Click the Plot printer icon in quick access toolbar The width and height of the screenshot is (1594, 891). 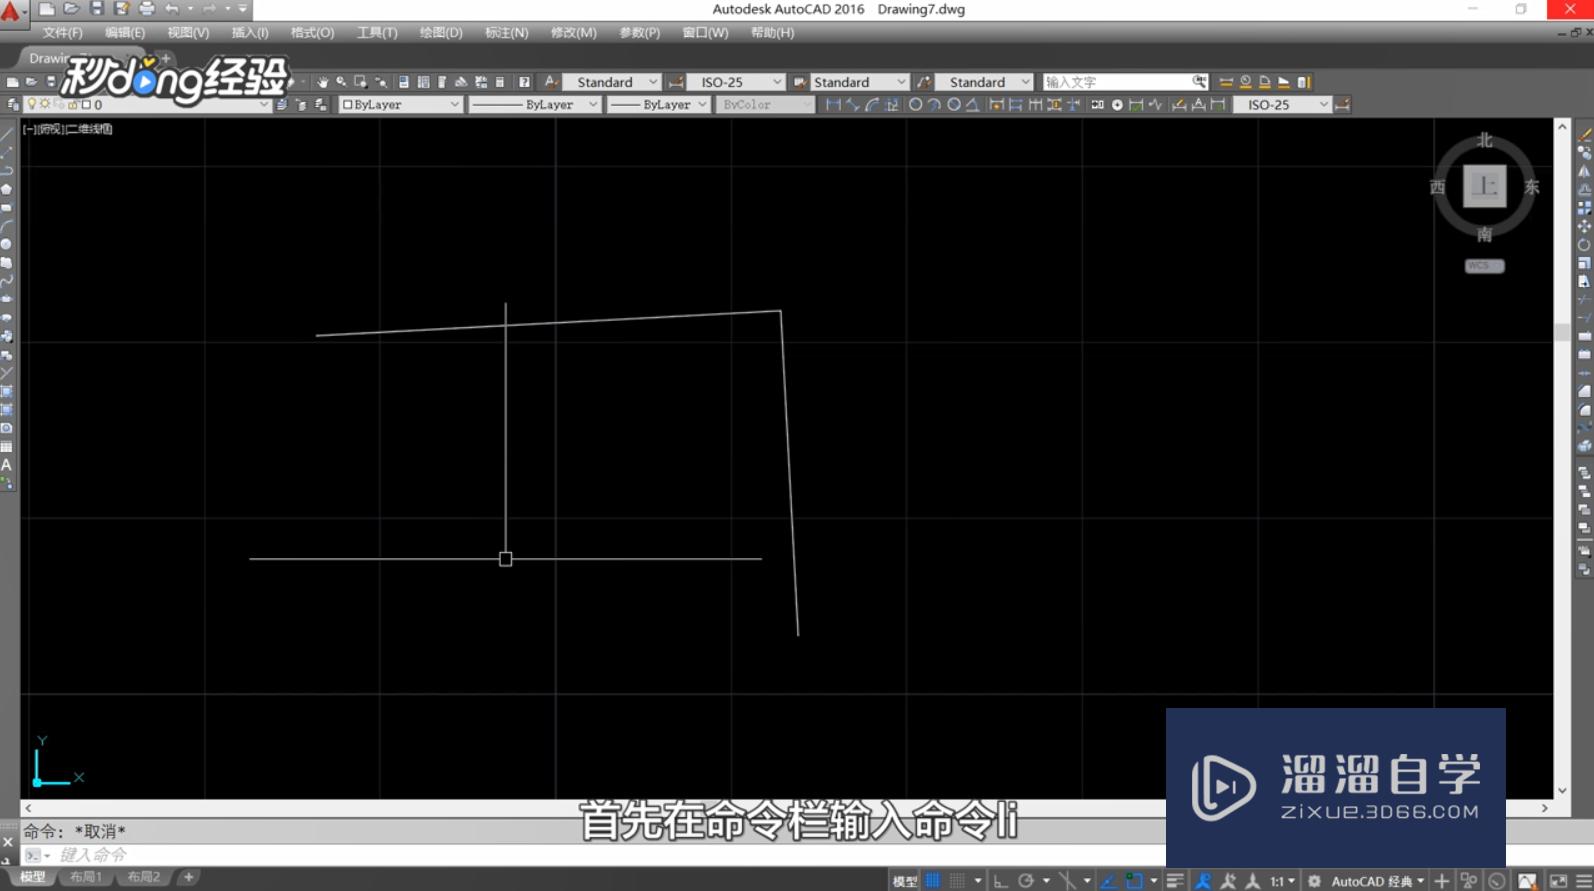tap(147, 9)
